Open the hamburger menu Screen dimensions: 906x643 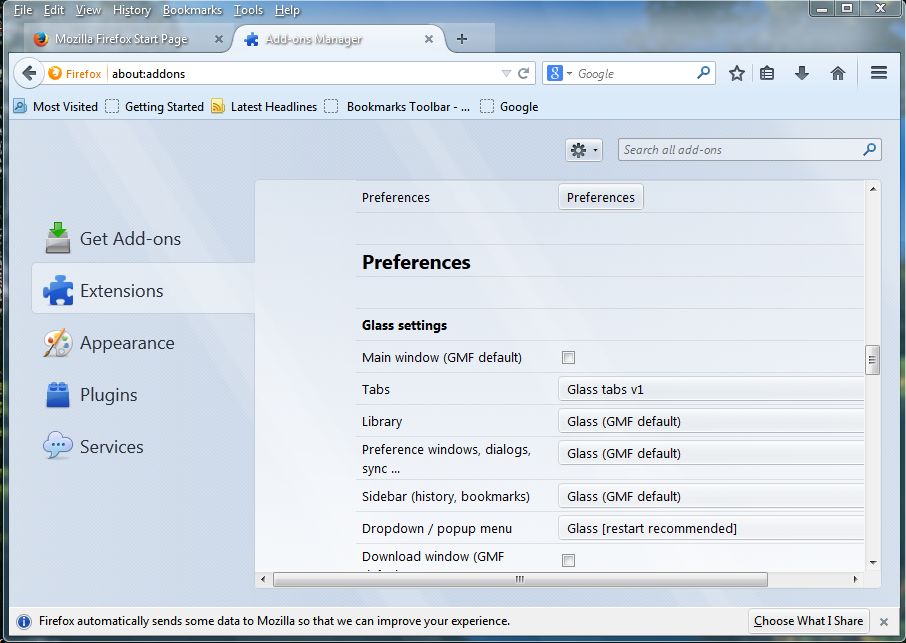(879, 73)
